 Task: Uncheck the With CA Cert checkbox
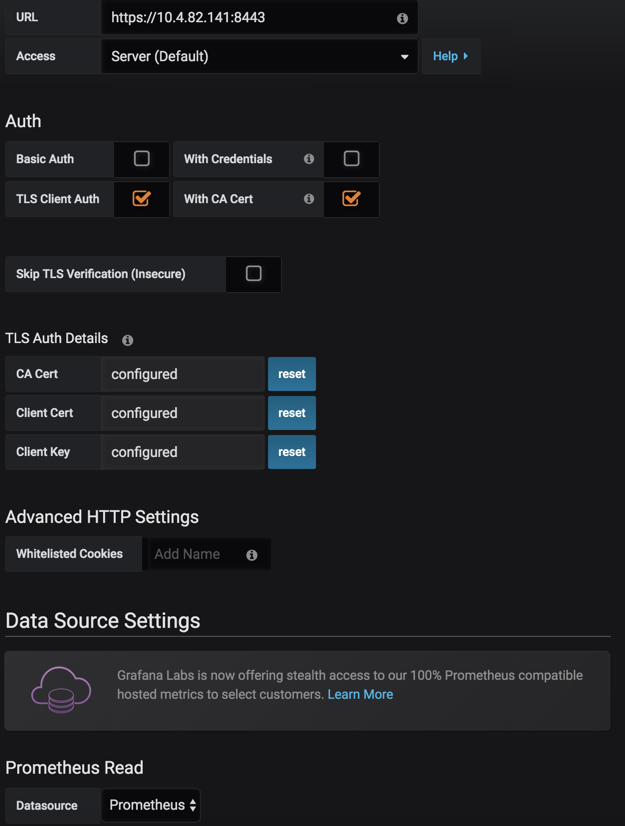[x=351, y=199]
